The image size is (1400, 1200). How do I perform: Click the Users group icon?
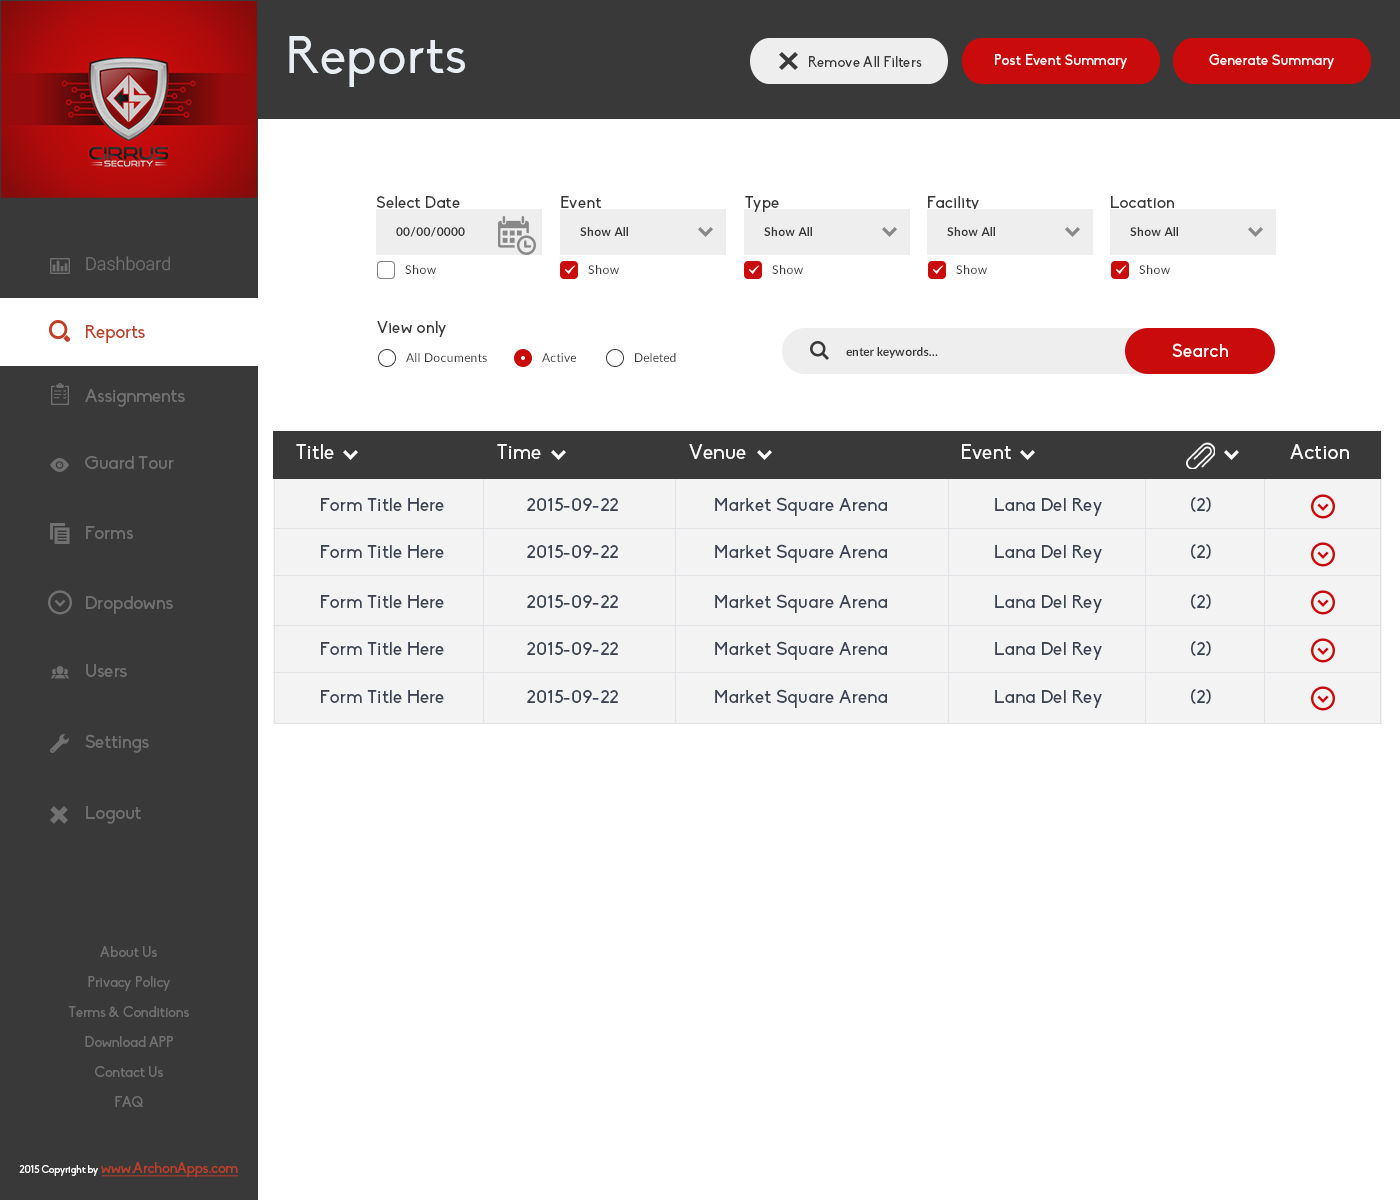pos(60,672)
